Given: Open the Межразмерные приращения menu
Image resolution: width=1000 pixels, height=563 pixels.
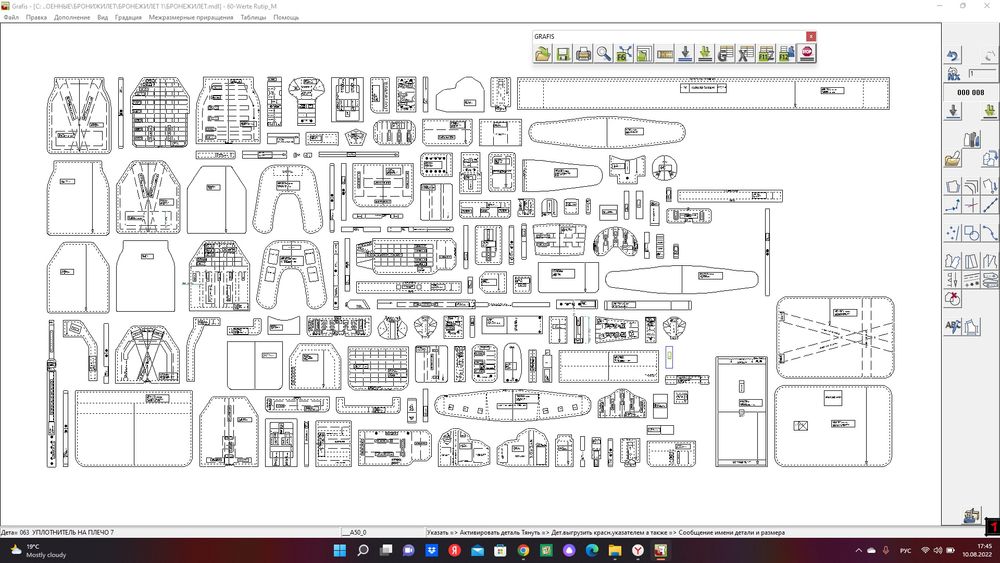Looking at the screenshot, I should pos(192,17).
